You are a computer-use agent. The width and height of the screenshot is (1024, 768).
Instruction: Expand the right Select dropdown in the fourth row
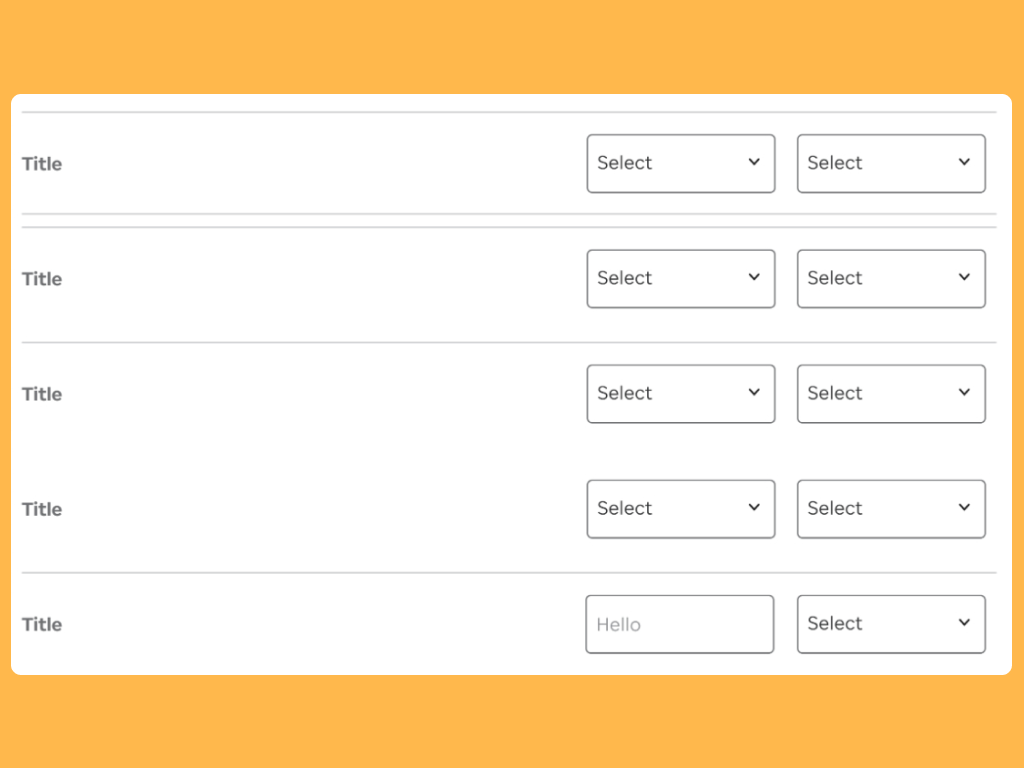tap(890, 508)
